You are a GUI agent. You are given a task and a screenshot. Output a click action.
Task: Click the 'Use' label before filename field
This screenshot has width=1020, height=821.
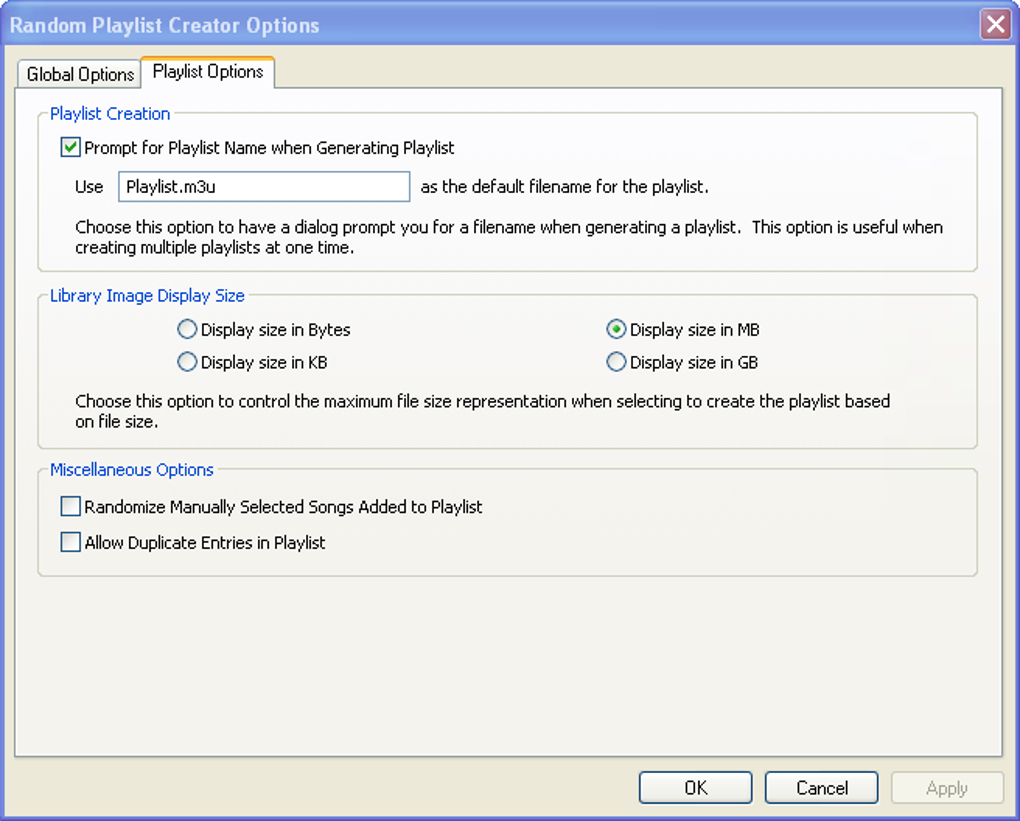click(89, 187)
